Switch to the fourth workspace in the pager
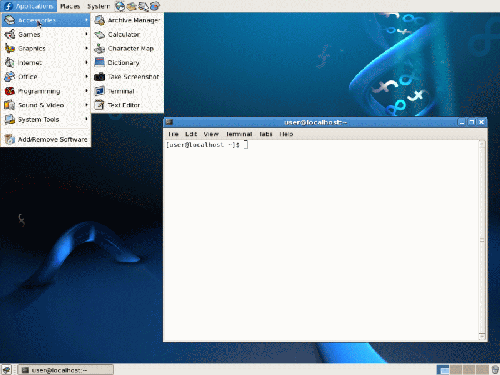Viewport: 500px width, 375px height. pyautogui.click(x=482, y=370)
